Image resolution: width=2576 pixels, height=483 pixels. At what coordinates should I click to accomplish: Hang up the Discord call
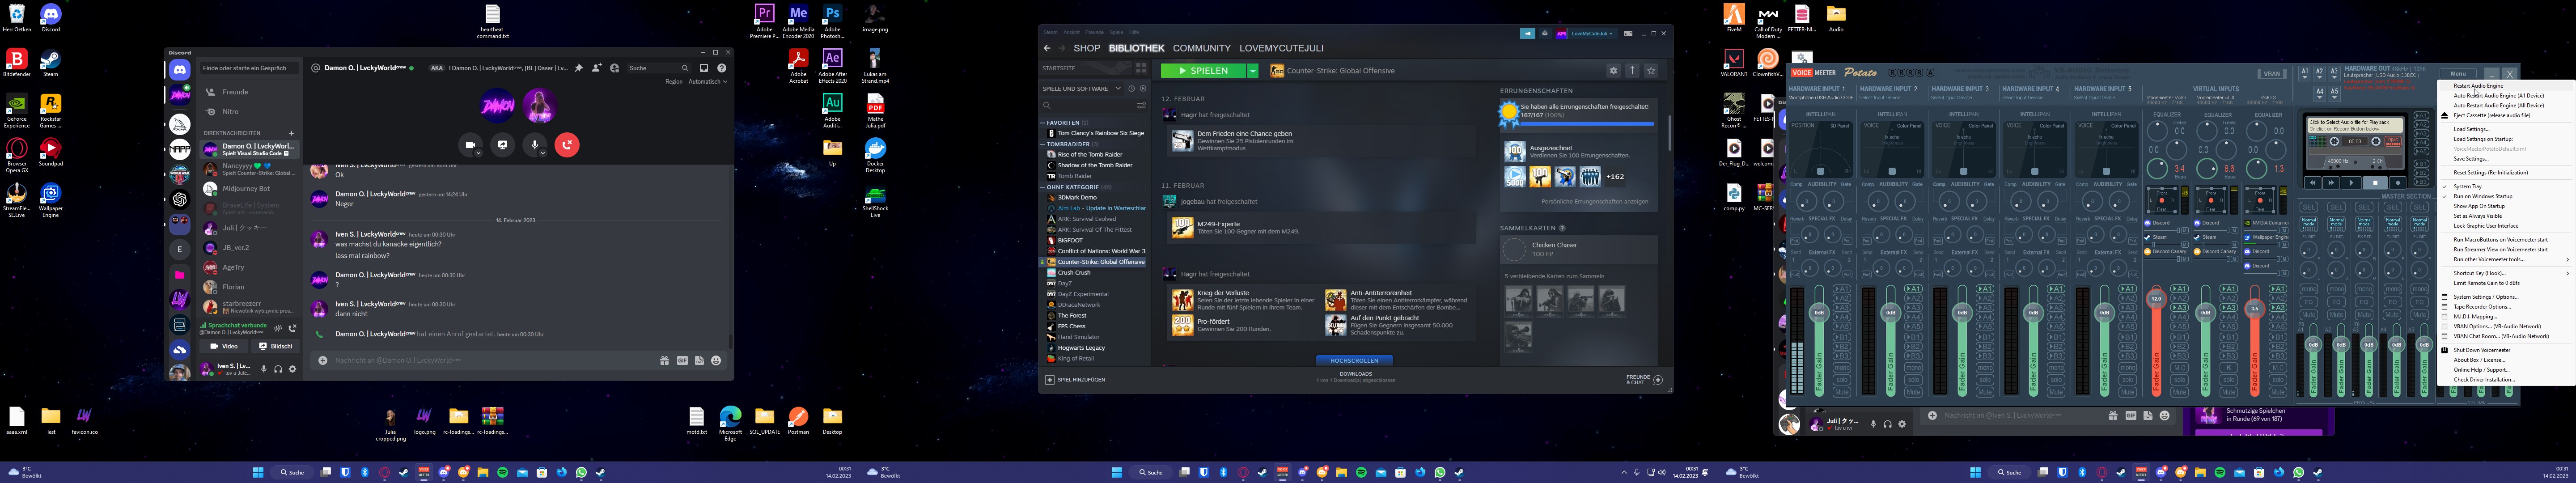(x=567, y=145)
